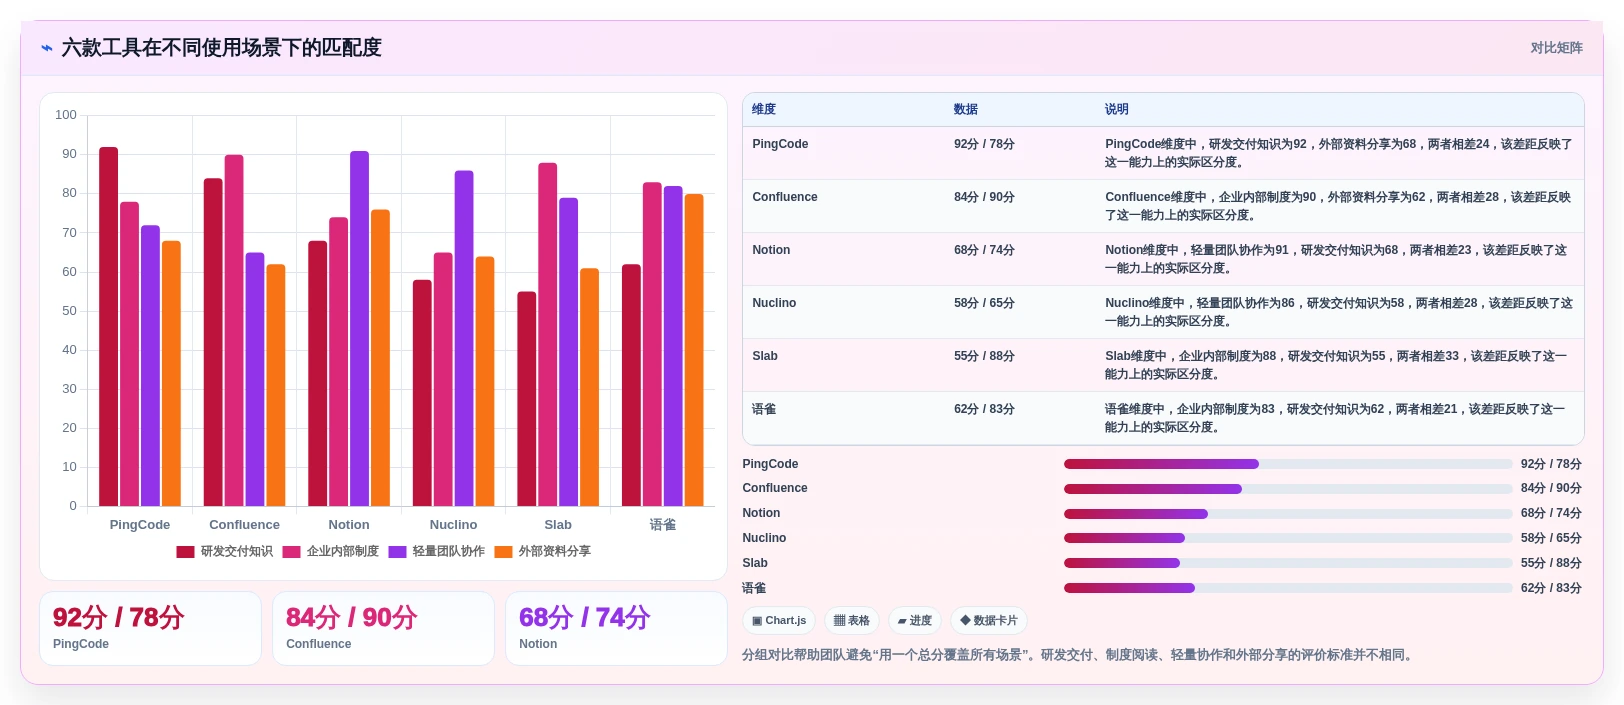The height and width of the screenshot is (705, 1624).
Task: Toggle the 轻量团队协作 legend swatch
Action: tap(397, 552)
